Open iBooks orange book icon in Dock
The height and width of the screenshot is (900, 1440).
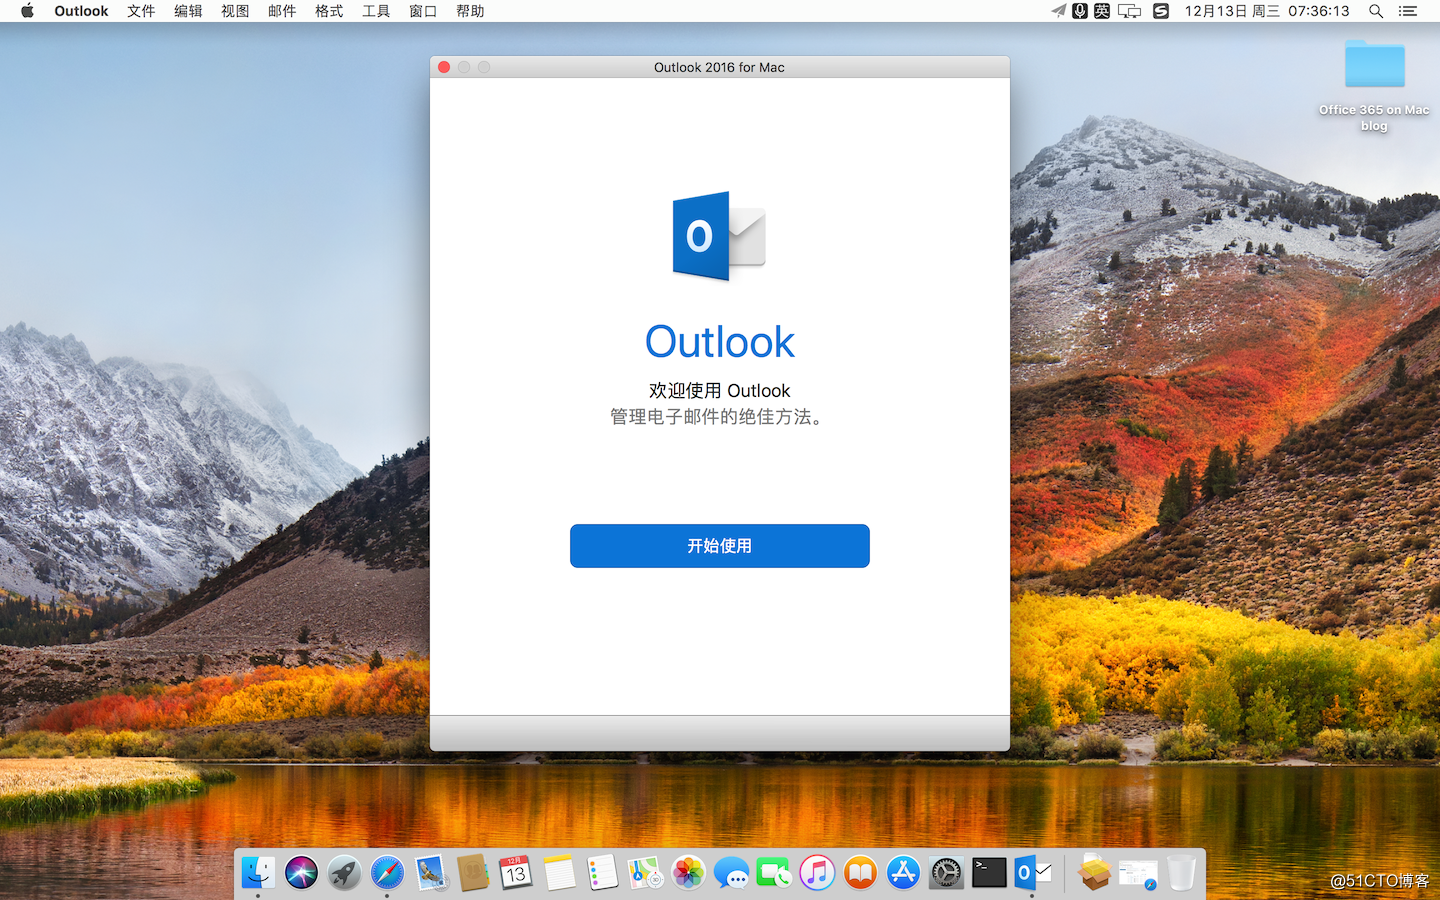pyautogui.click(x=860, y=873)
